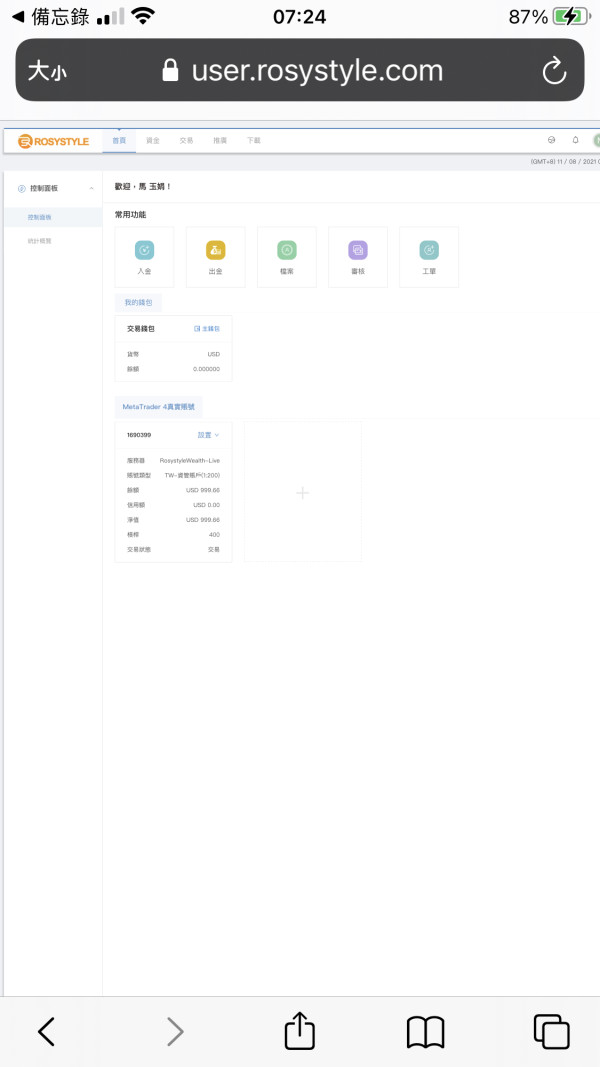Switch to the 交易 tab
Viewport: 600px width, 1067px height.
[186, 141]
